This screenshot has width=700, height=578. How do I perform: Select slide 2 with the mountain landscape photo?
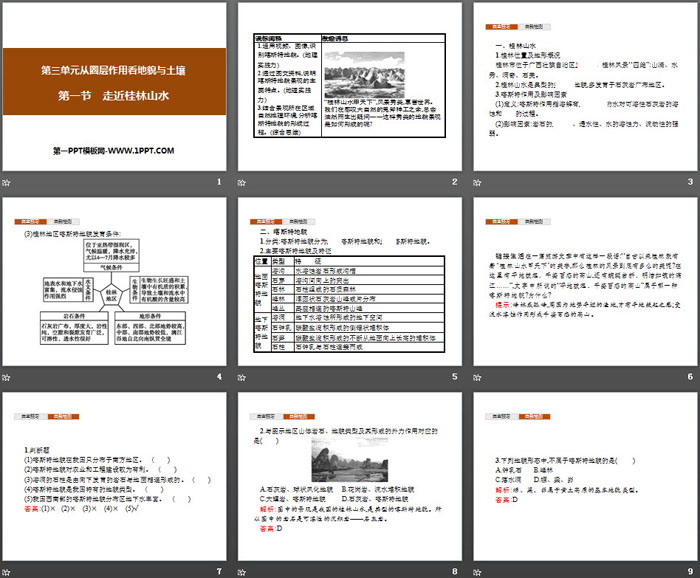(349, 88)
